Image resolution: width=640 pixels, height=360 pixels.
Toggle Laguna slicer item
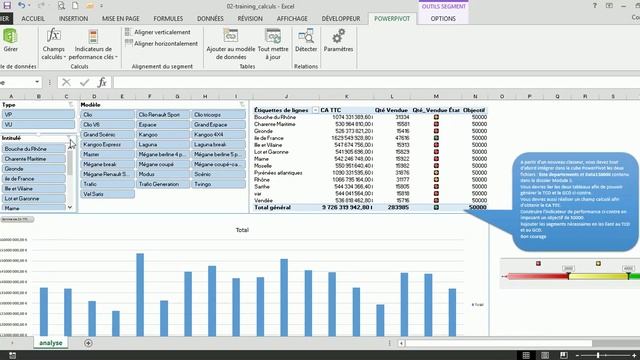click(x=163, y=144)
